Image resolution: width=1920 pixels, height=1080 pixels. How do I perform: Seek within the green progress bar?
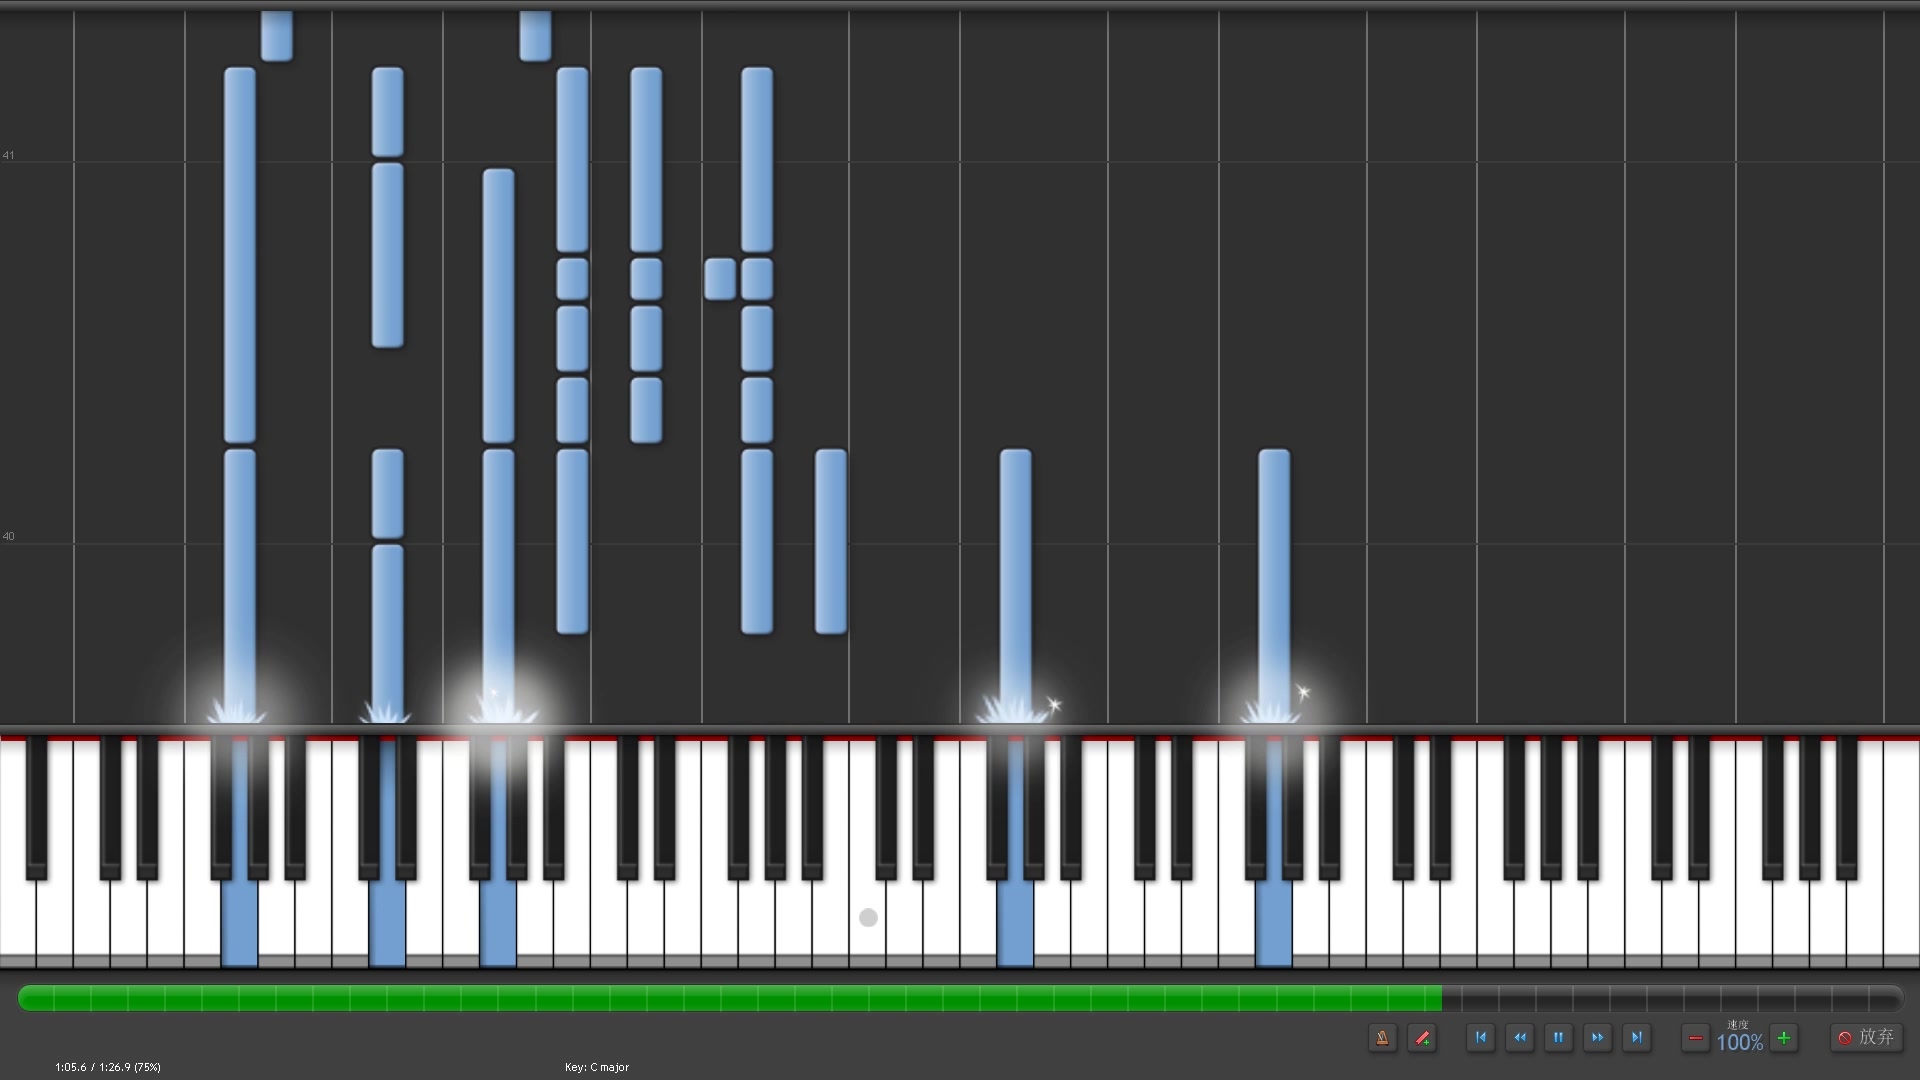730,998
